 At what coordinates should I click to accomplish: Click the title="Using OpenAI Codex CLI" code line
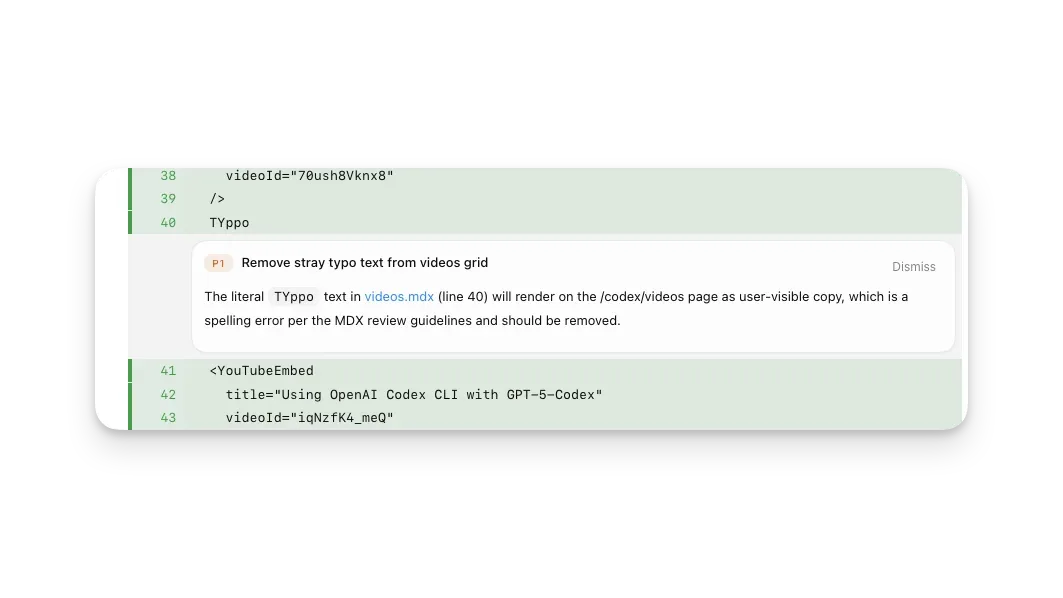414,395
